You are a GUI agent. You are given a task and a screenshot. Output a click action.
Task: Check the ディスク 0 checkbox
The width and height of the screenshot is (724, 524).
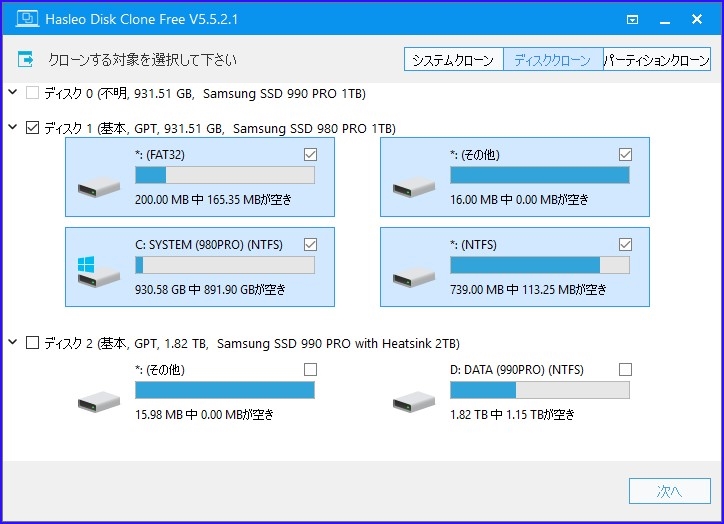tap(32, 93)
